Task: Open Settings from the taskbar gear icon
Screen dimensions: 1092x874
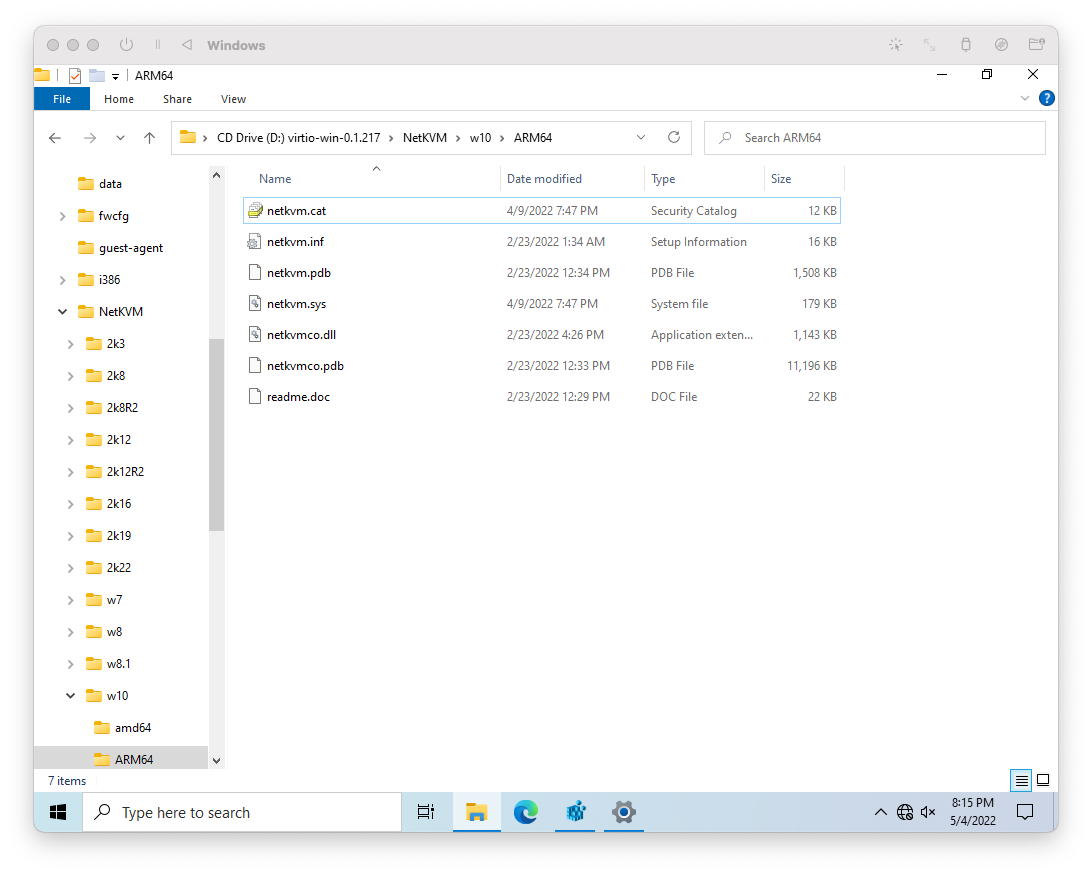Action: coord(623,812)
